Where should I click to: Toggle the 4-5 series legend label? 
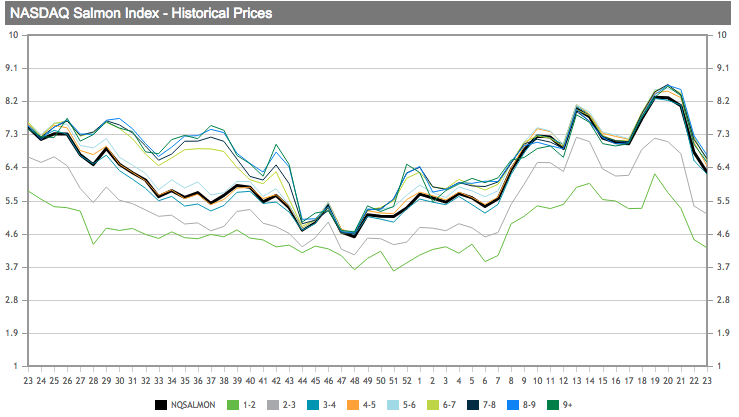pyautogui.click(x=369, y=405)
